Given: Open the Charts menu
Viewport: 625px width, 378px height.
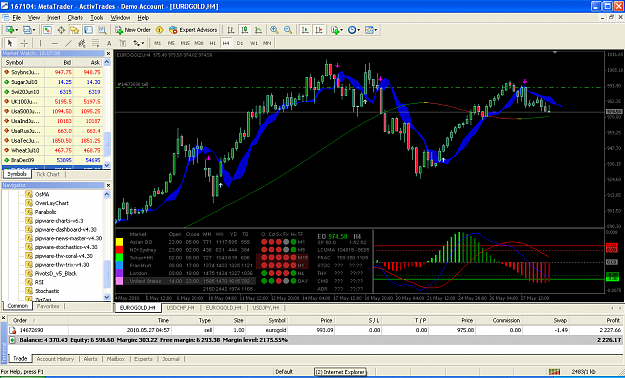Looking at the screenshot, I should [75, 18].
